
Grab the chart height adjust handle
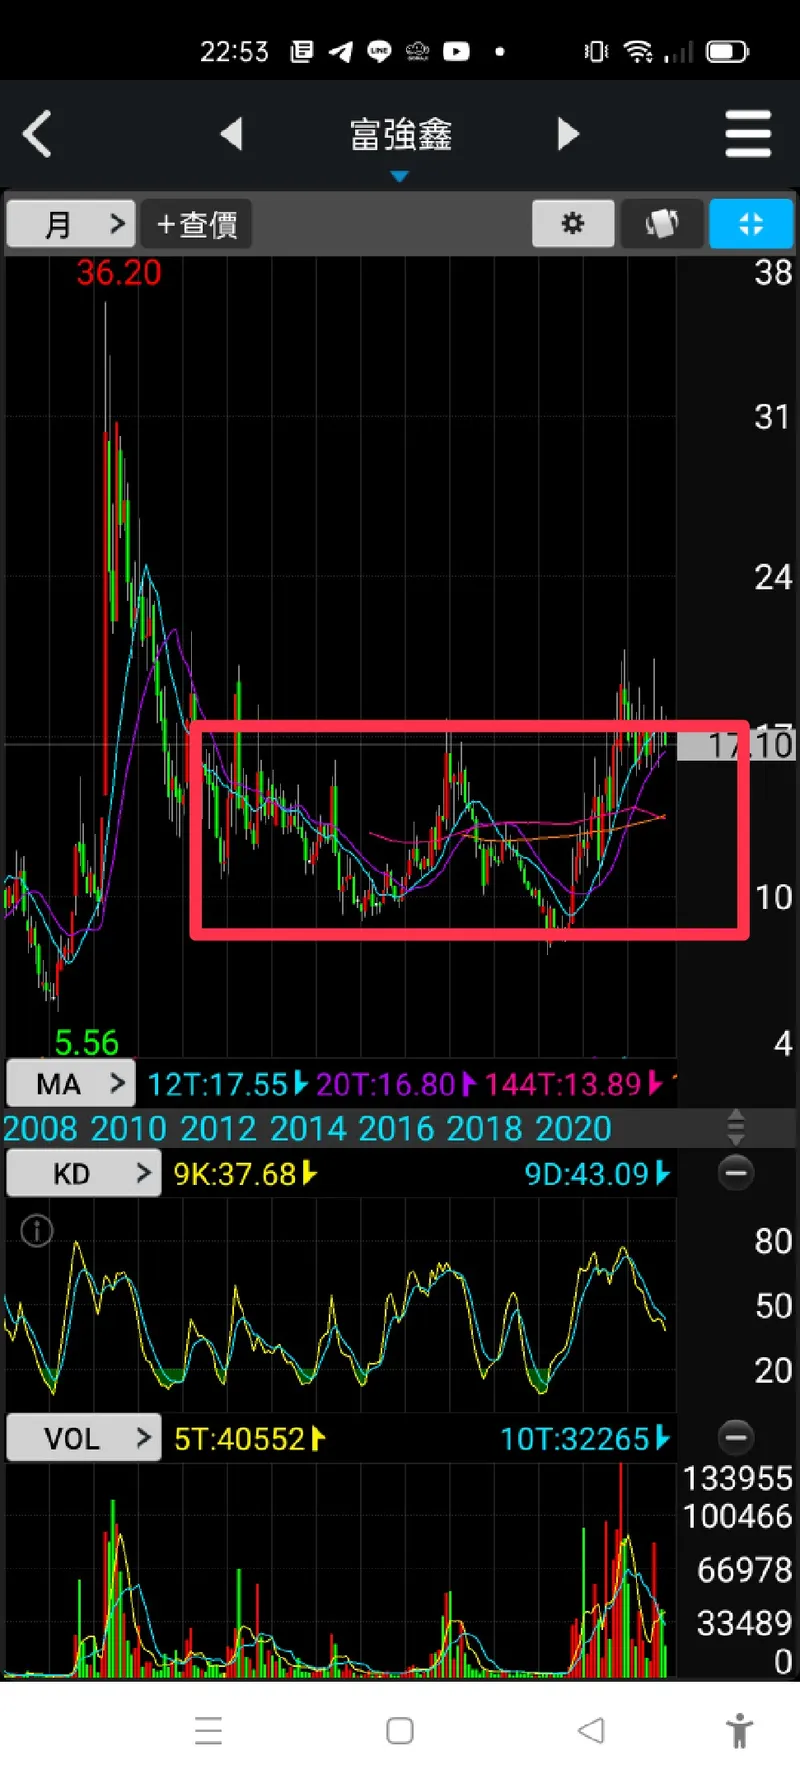point(736,1127)
